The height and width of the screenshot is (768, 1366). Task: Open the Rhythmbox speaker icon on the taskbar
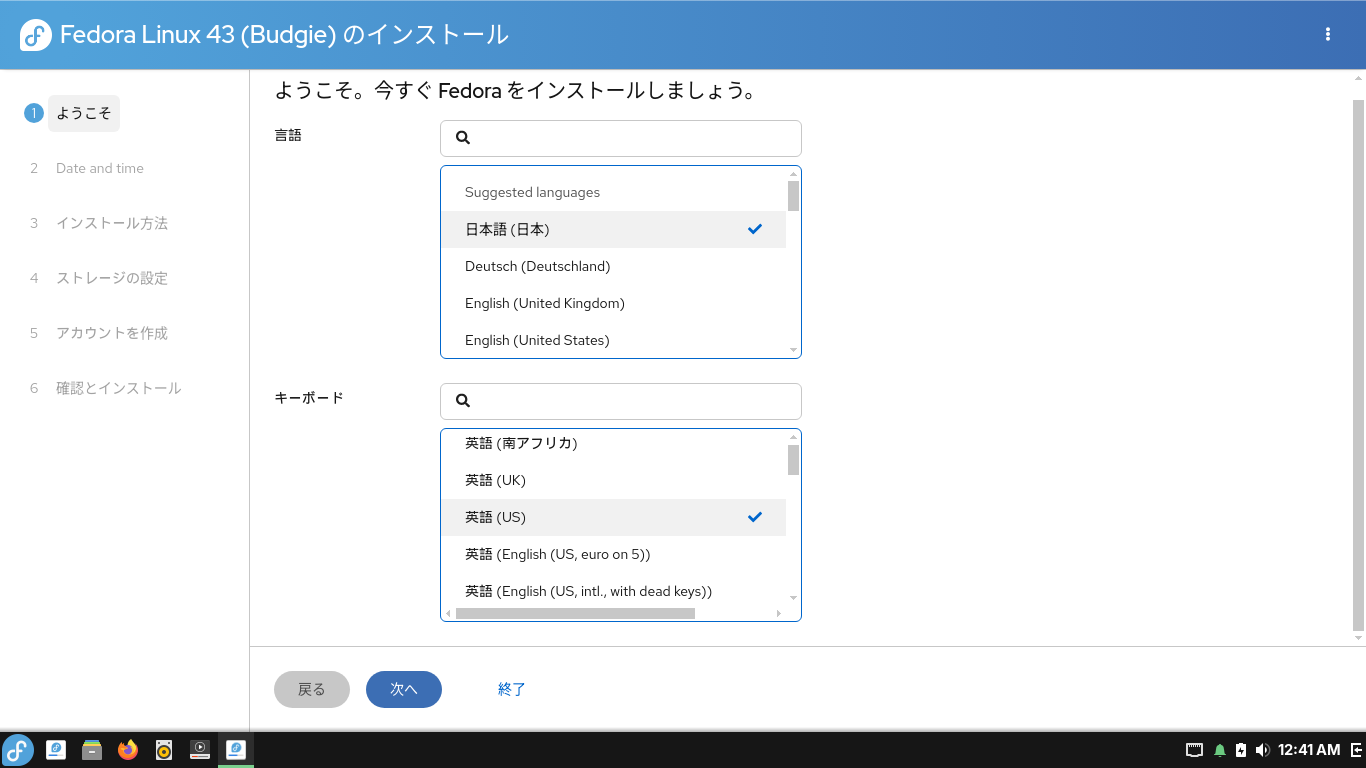[x=164, y=750]
